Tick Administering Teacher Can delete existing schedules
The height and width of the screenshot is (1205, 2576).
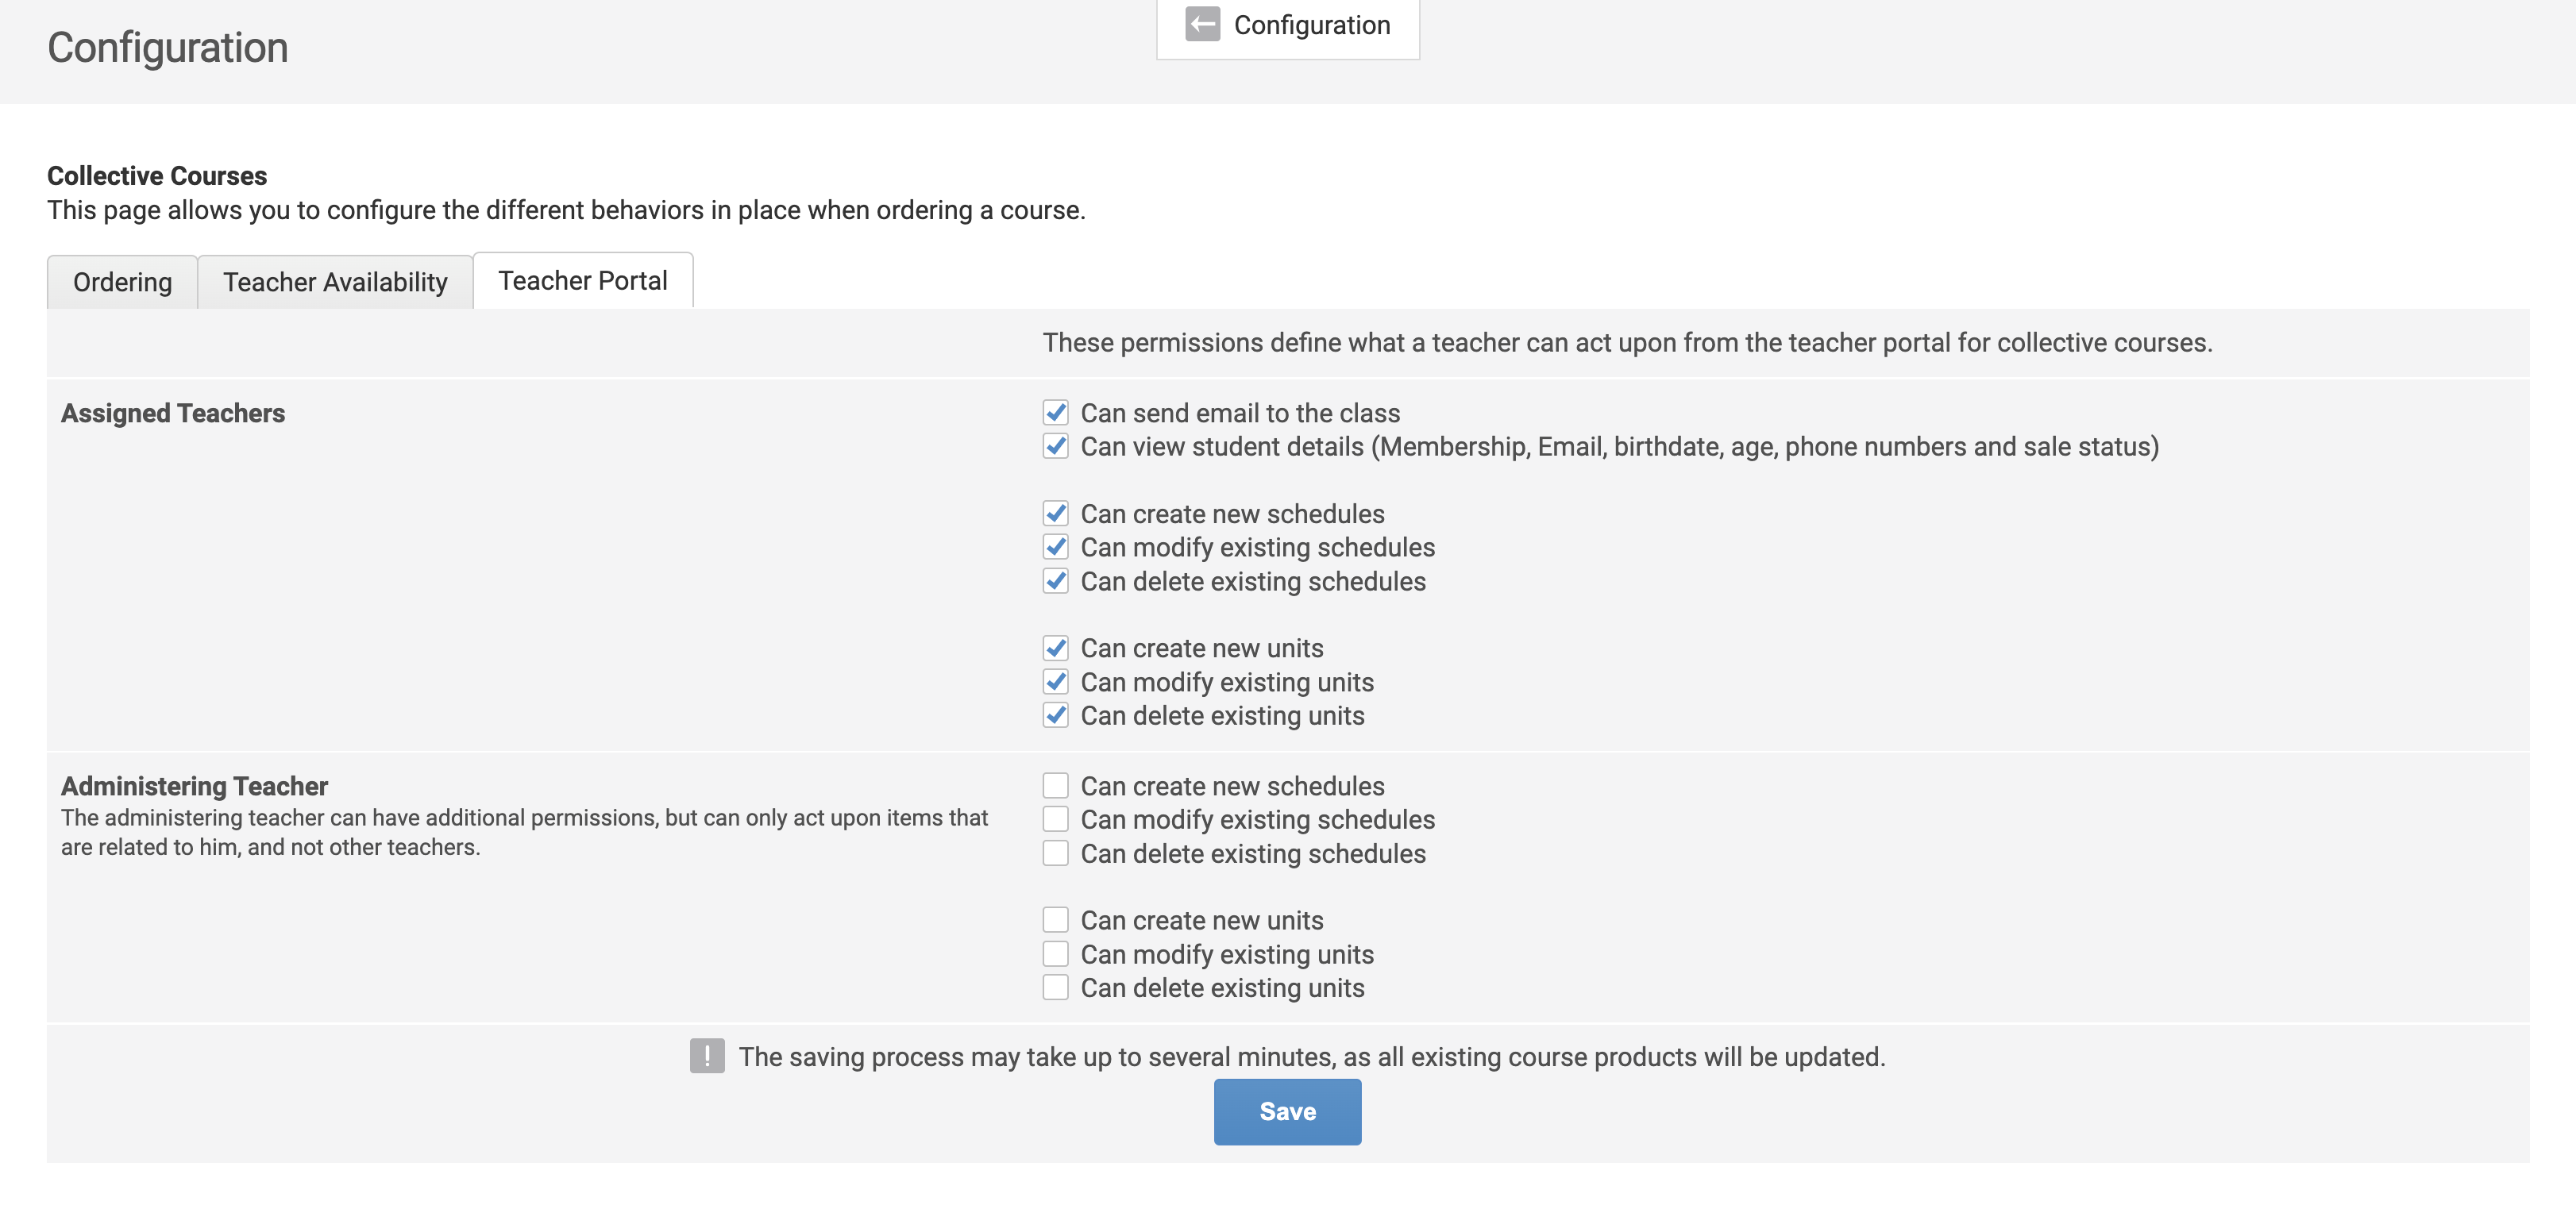point(1055,854)
